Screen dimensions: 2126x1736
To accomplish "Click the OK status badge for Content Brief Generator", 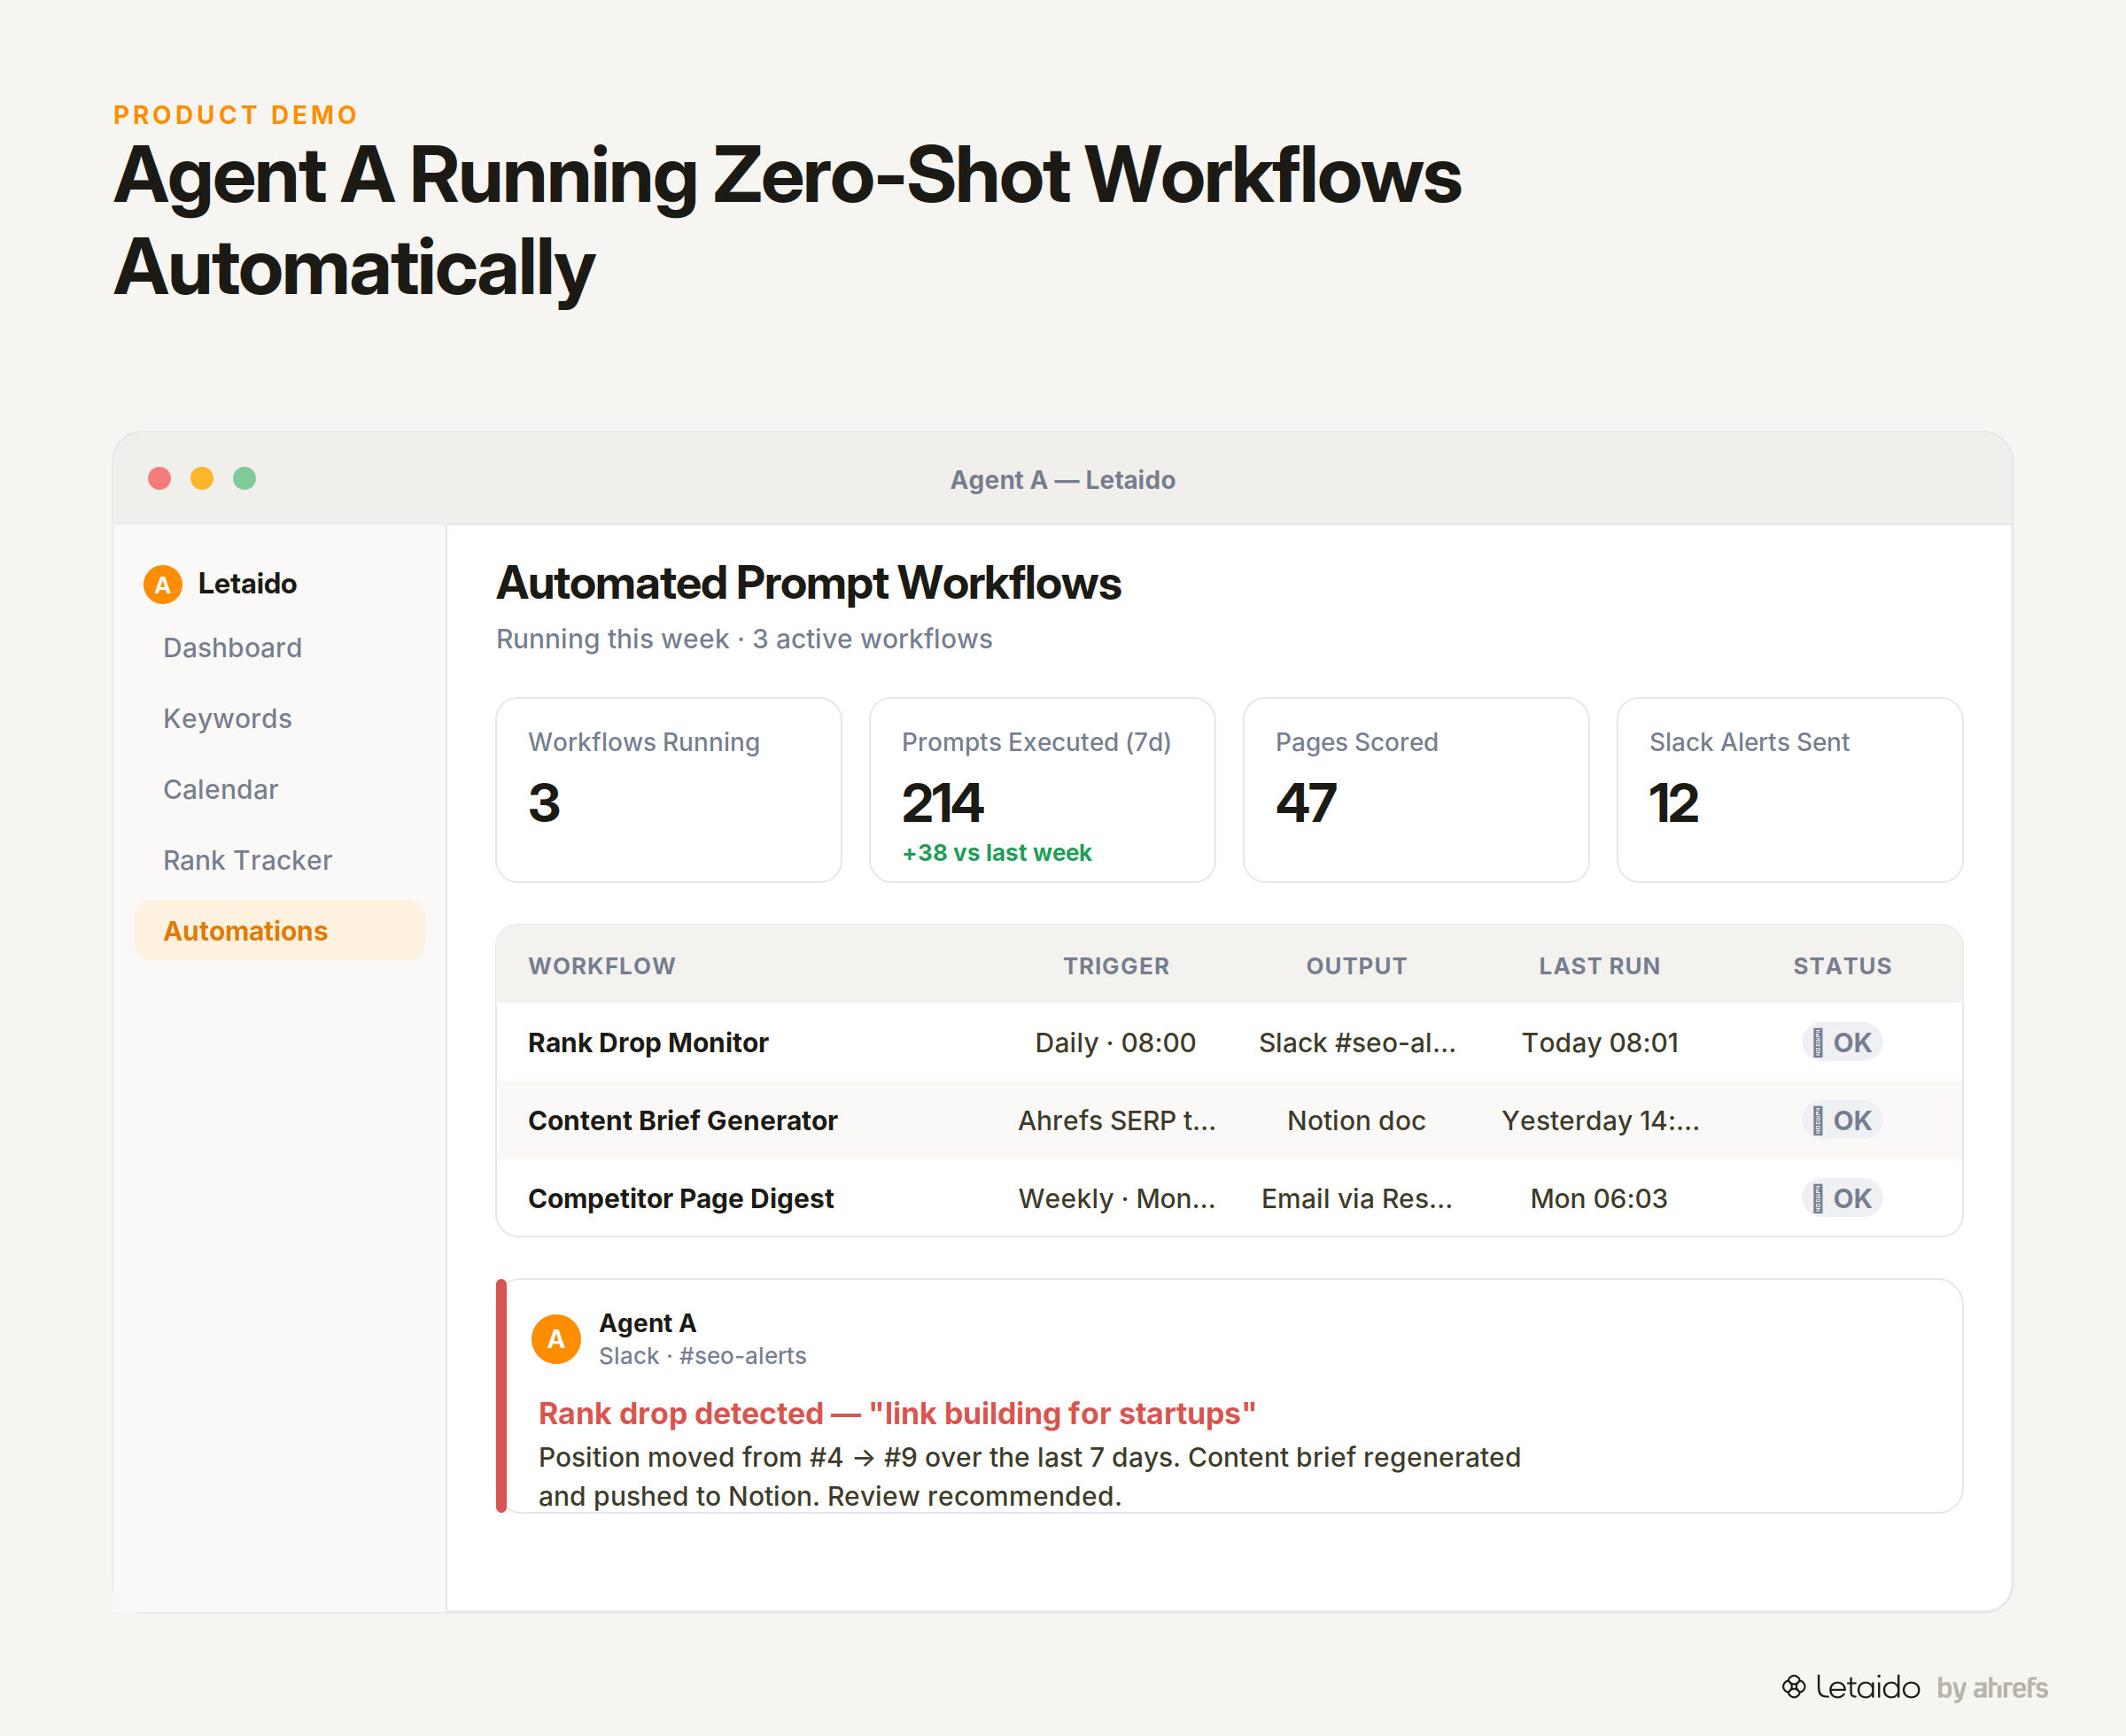I will (1842, 1121).
